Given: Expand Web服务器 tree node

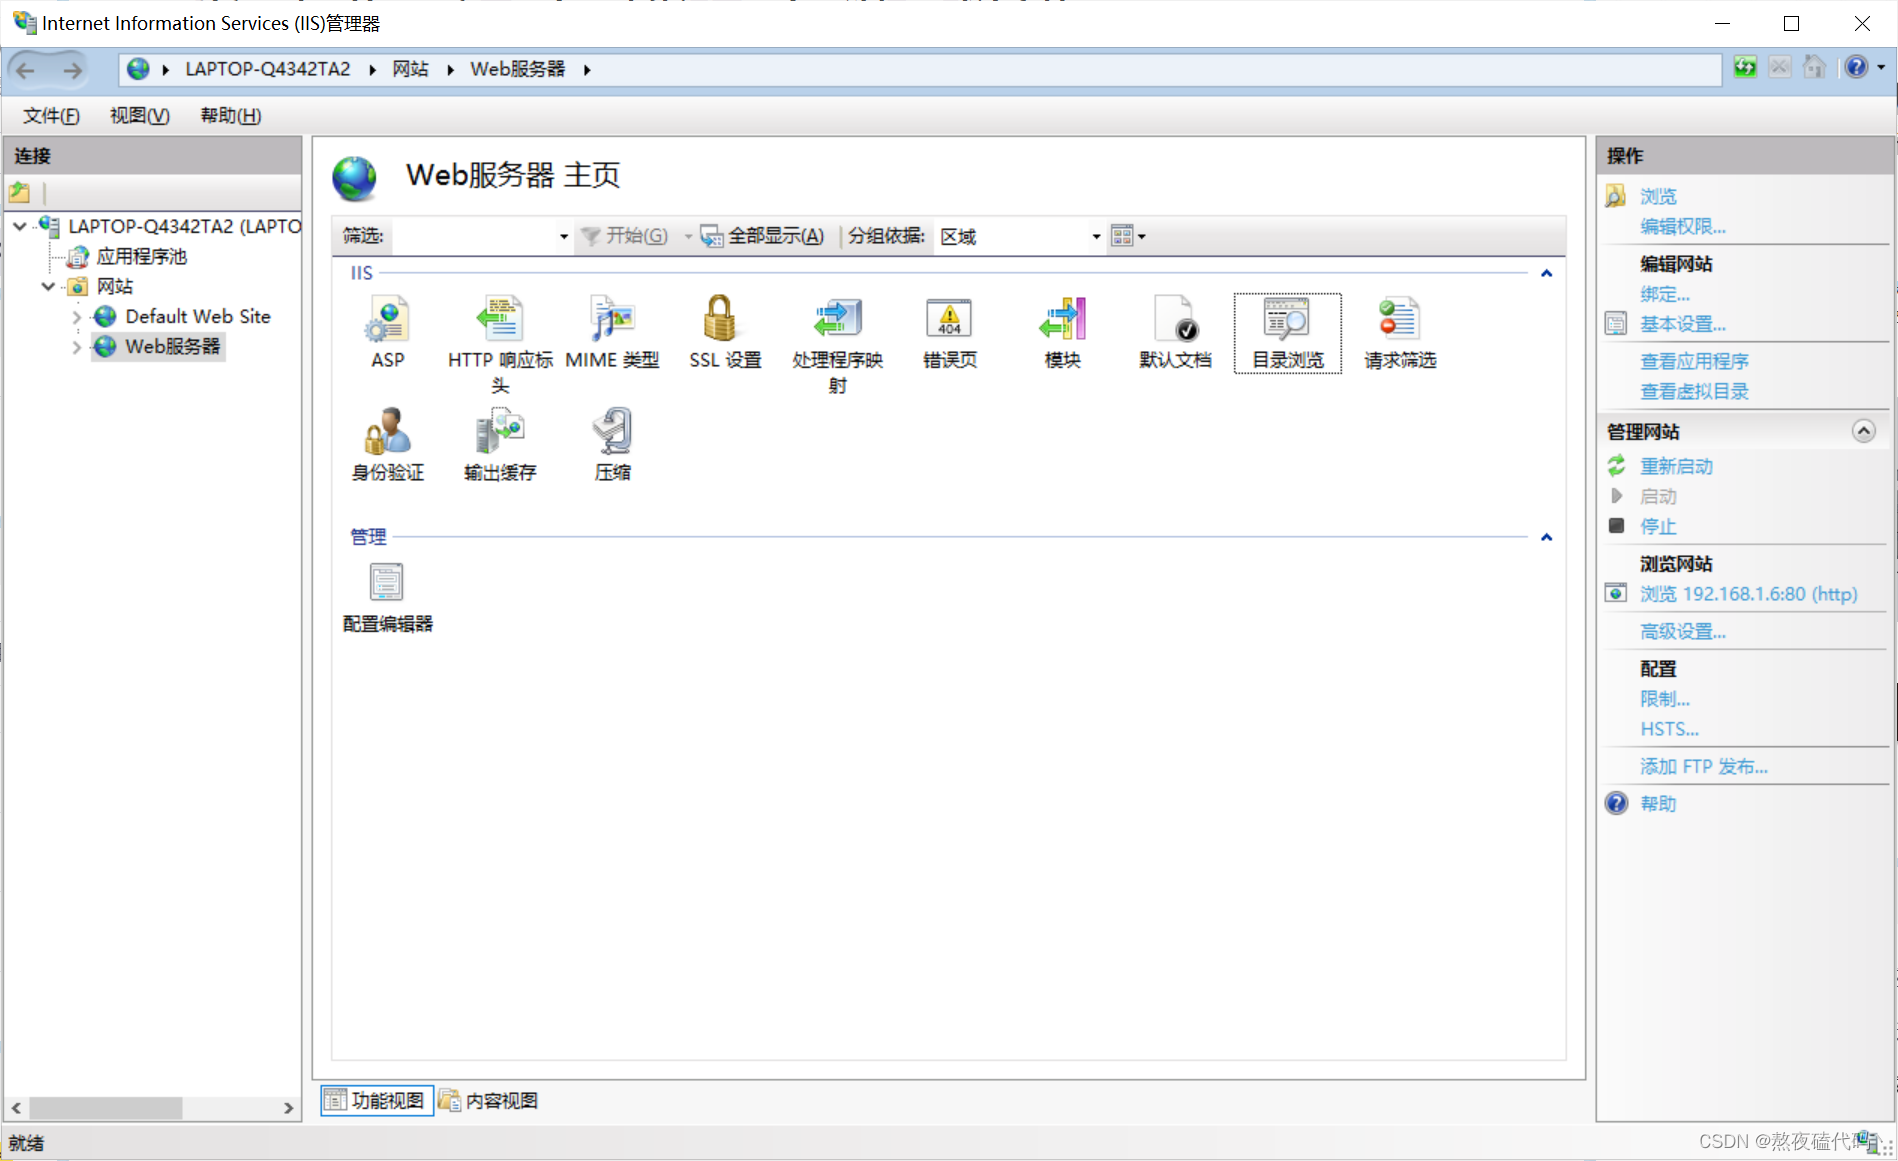Looking at the screenshot, I should (77, 347).
